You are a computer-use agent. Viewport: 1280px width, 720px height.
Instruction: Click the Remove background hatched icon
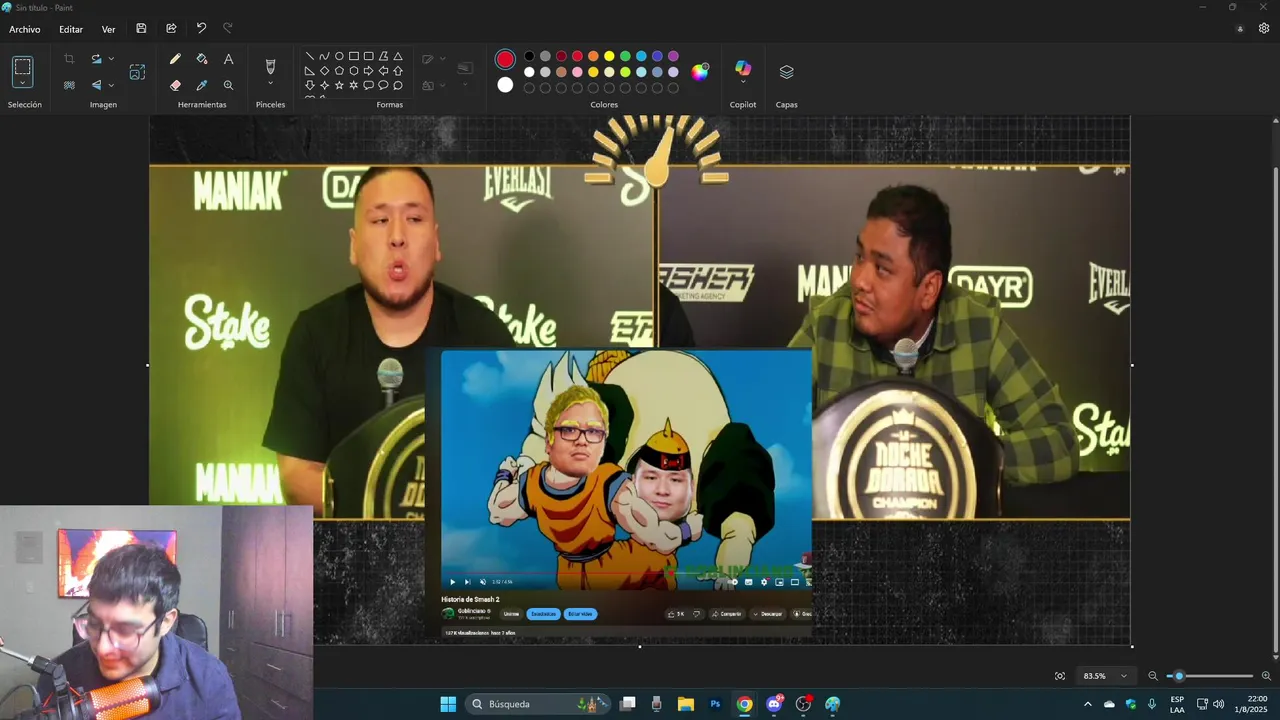coord(69,86)
